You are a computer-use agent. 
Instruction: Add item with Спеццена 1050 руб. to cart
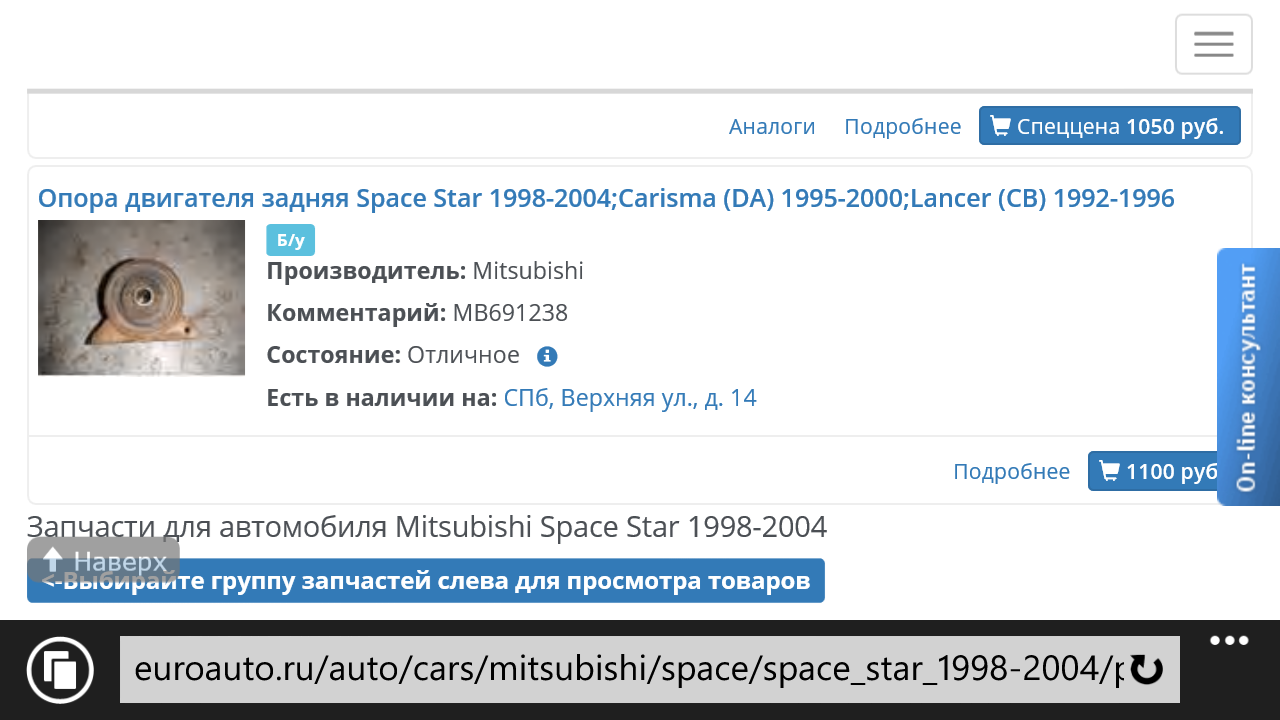coord(1110,126)
